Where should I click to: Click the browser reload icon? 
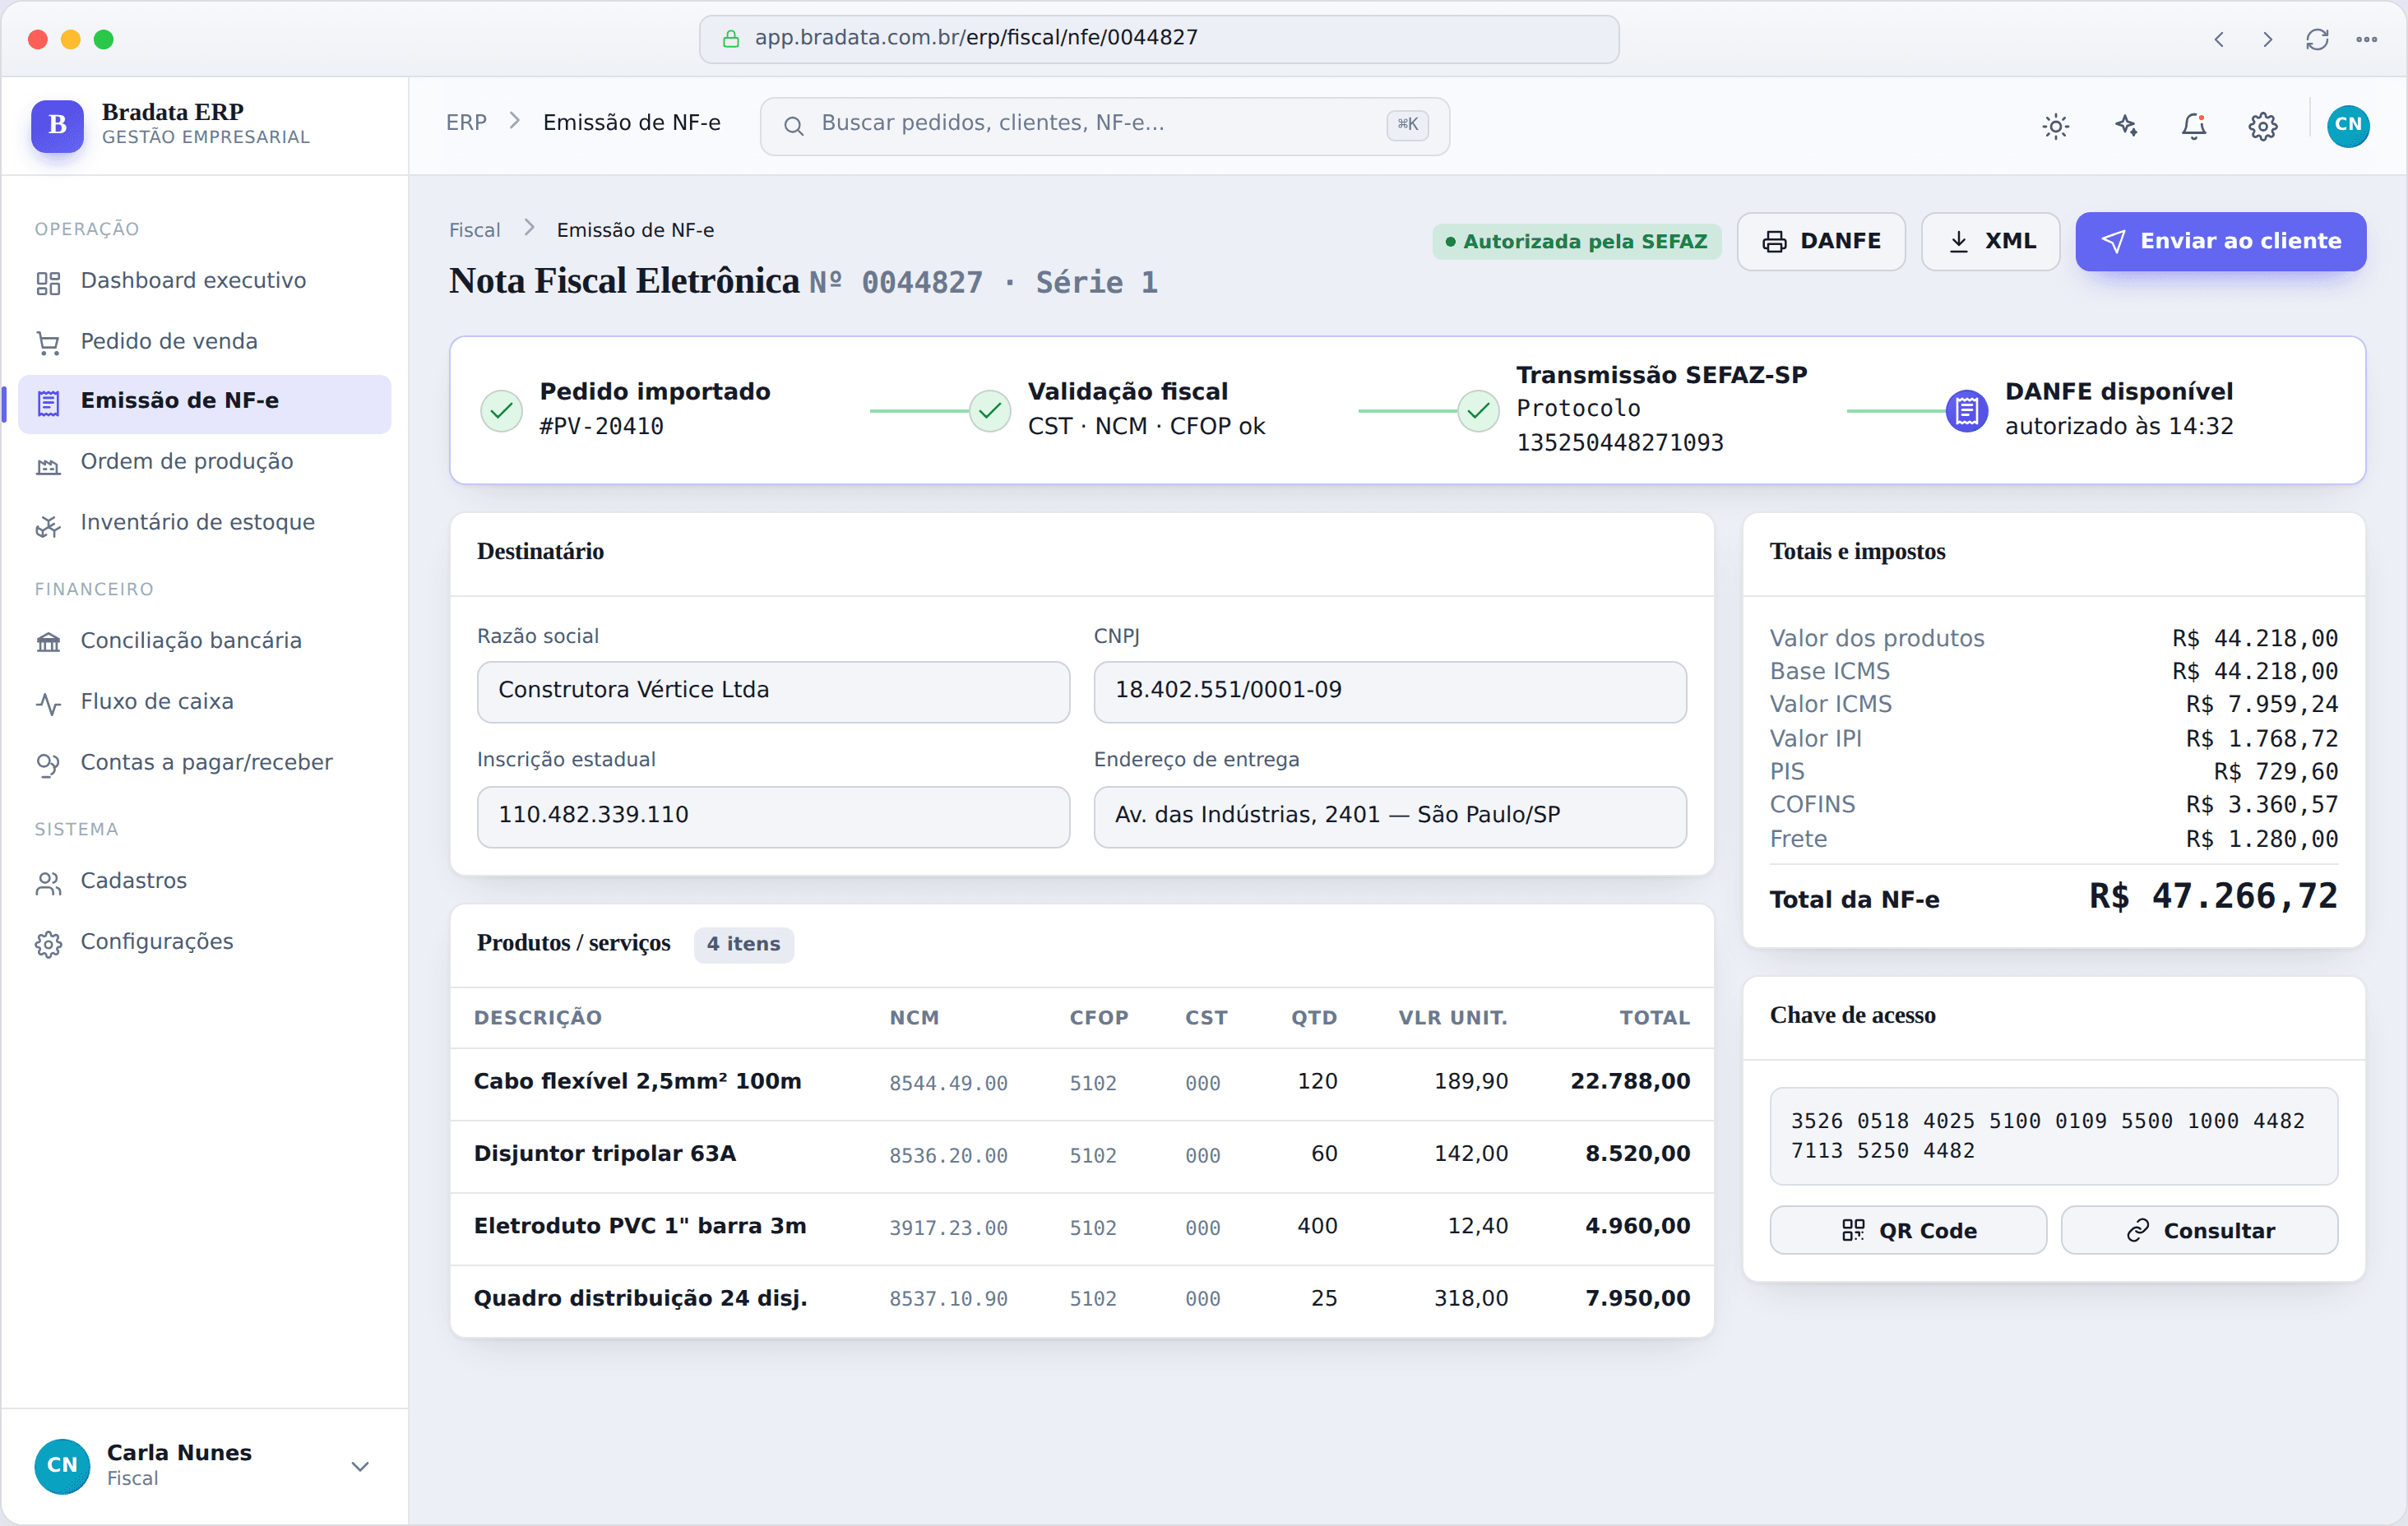(2317, 39)
